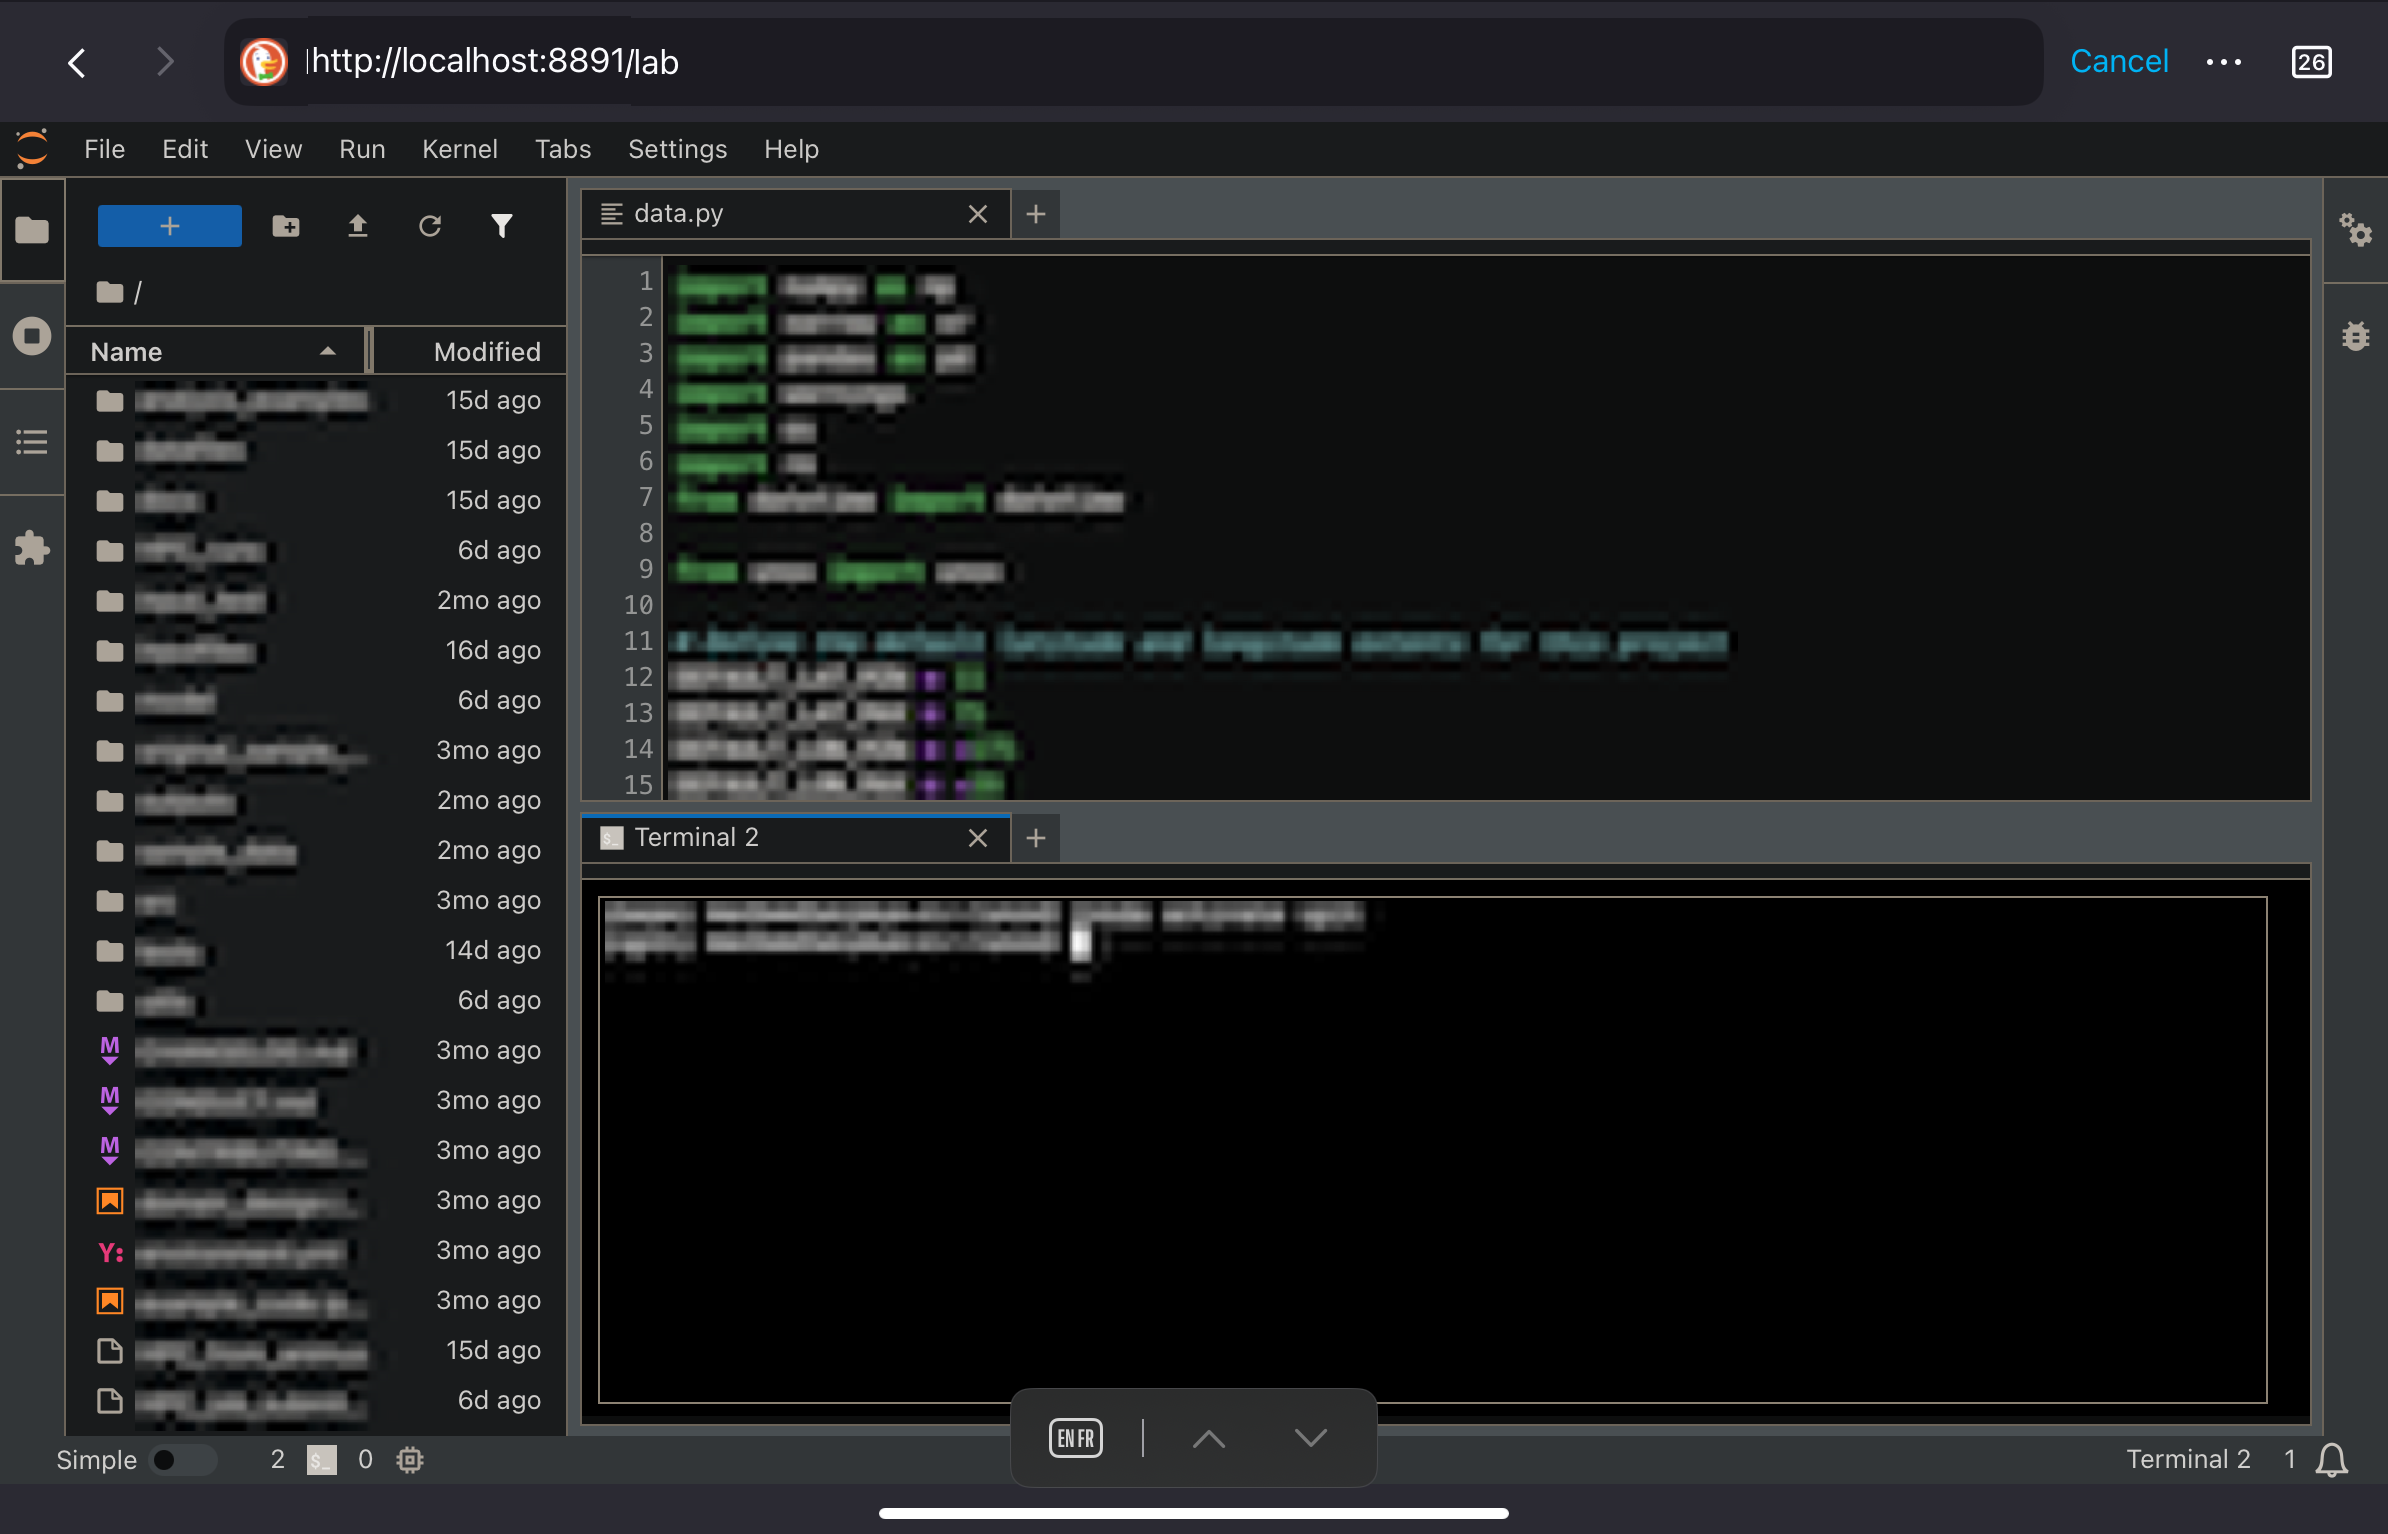Cancel the address bar editing
The width and height of the screenshot is (2388, 1534).
pos(2118,62)
